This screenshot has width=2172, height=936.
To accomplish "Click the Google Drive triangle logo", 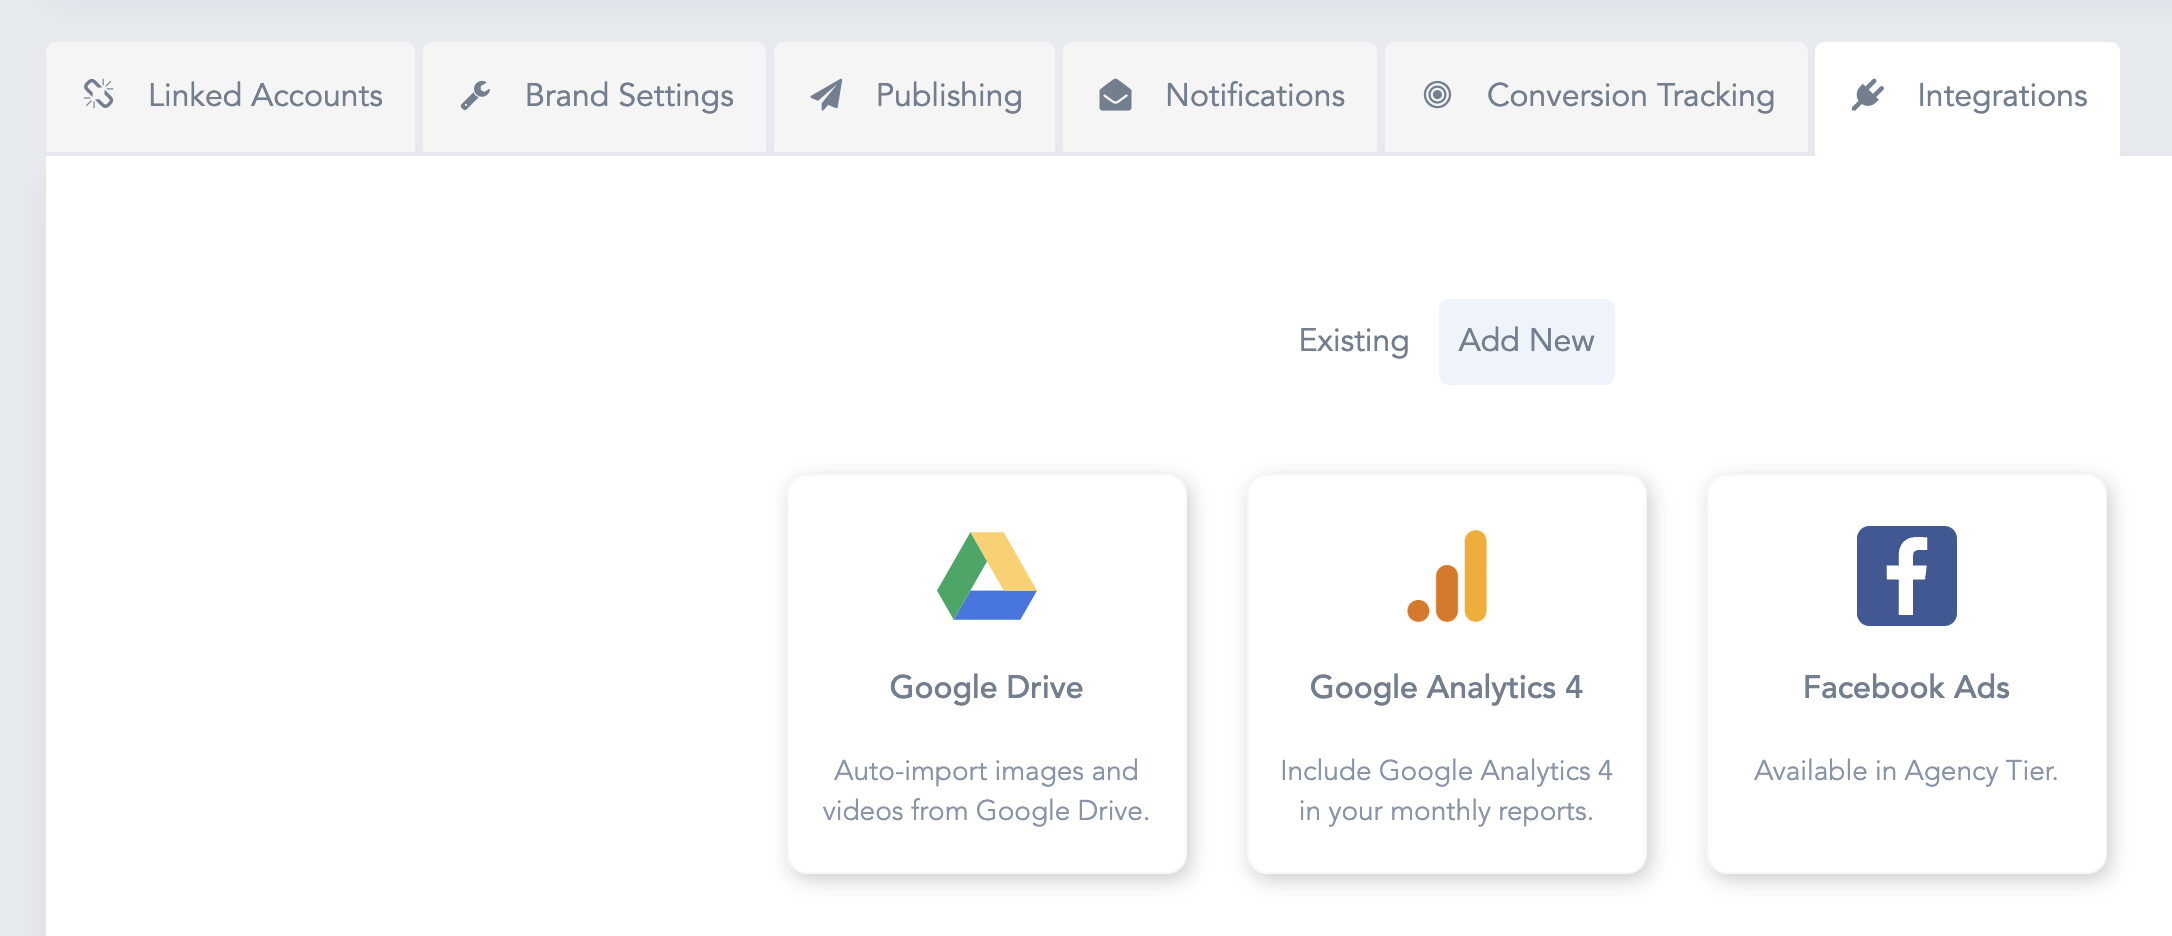I will click(x=986, y=576).
